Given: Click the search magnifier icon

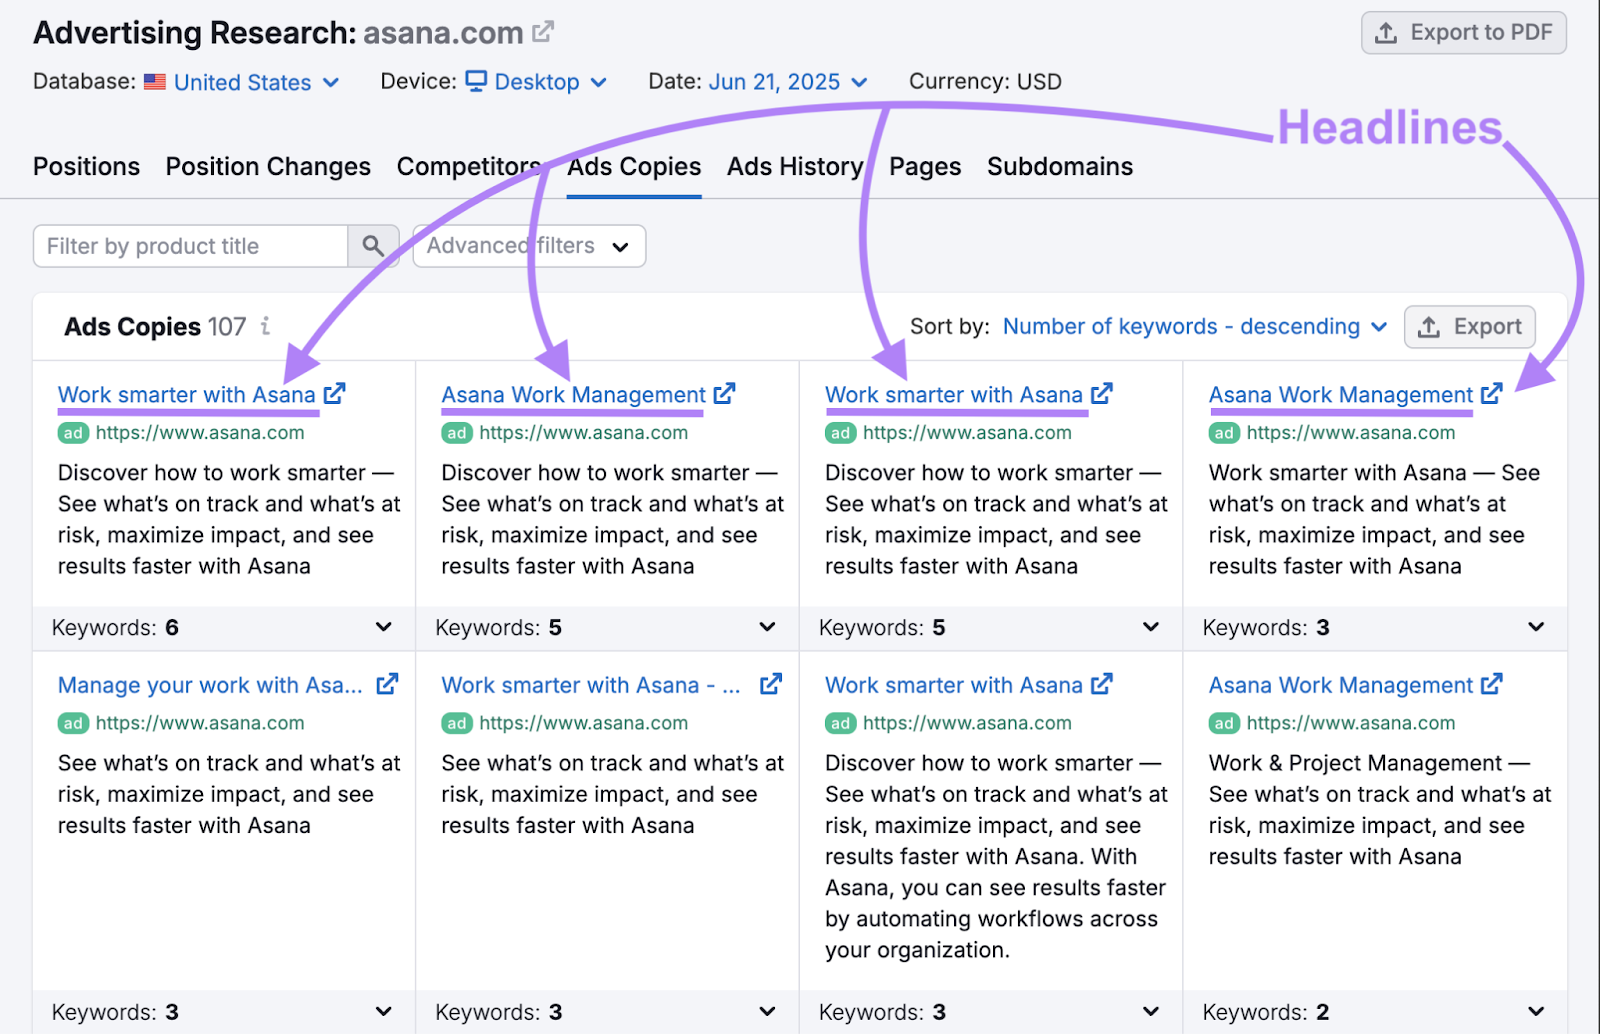Looking at the screenshot, I should point(373,245).
